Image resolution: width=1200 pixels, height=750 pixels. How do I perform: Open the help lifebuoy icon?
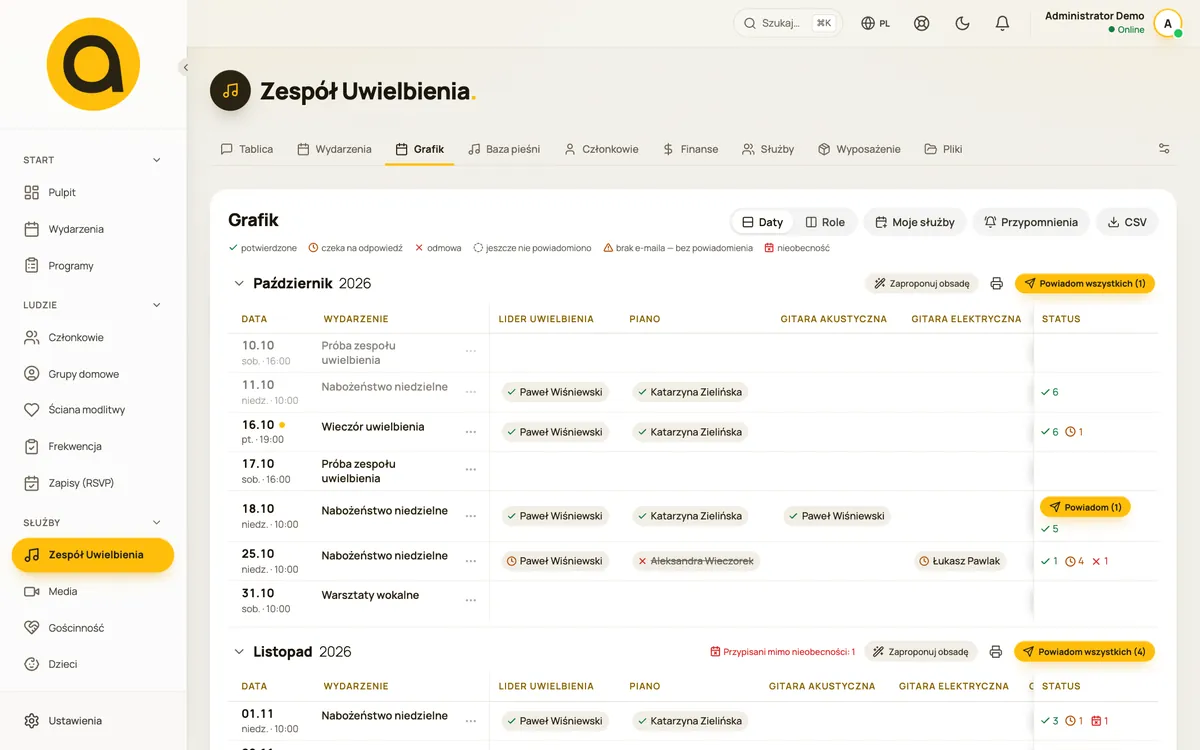(922, 23)
